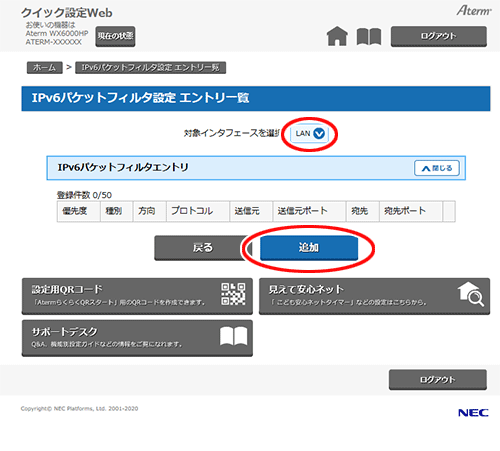Collapse section with 閉じる button

pyautogui.click(x=437, y=168)
